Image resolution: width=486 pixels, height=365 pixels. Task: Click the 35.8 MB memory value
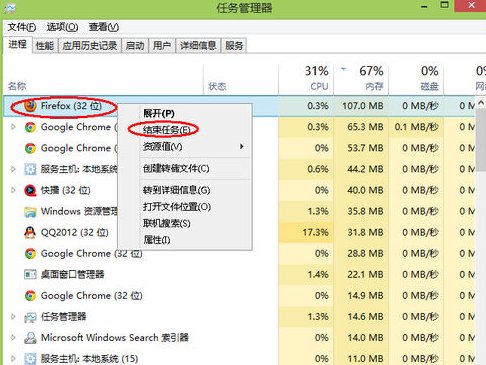365,211
